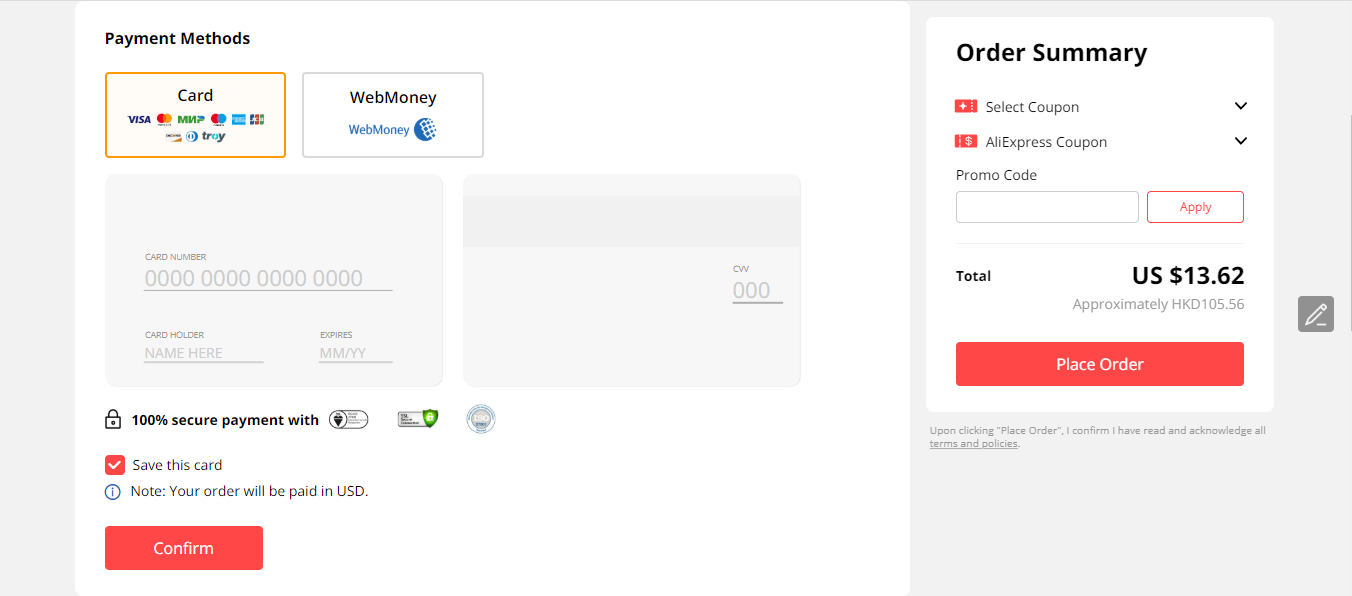Switch to WebMoney payment method
The height and width of the screenshot is (596, 1352).
(393, 115)
